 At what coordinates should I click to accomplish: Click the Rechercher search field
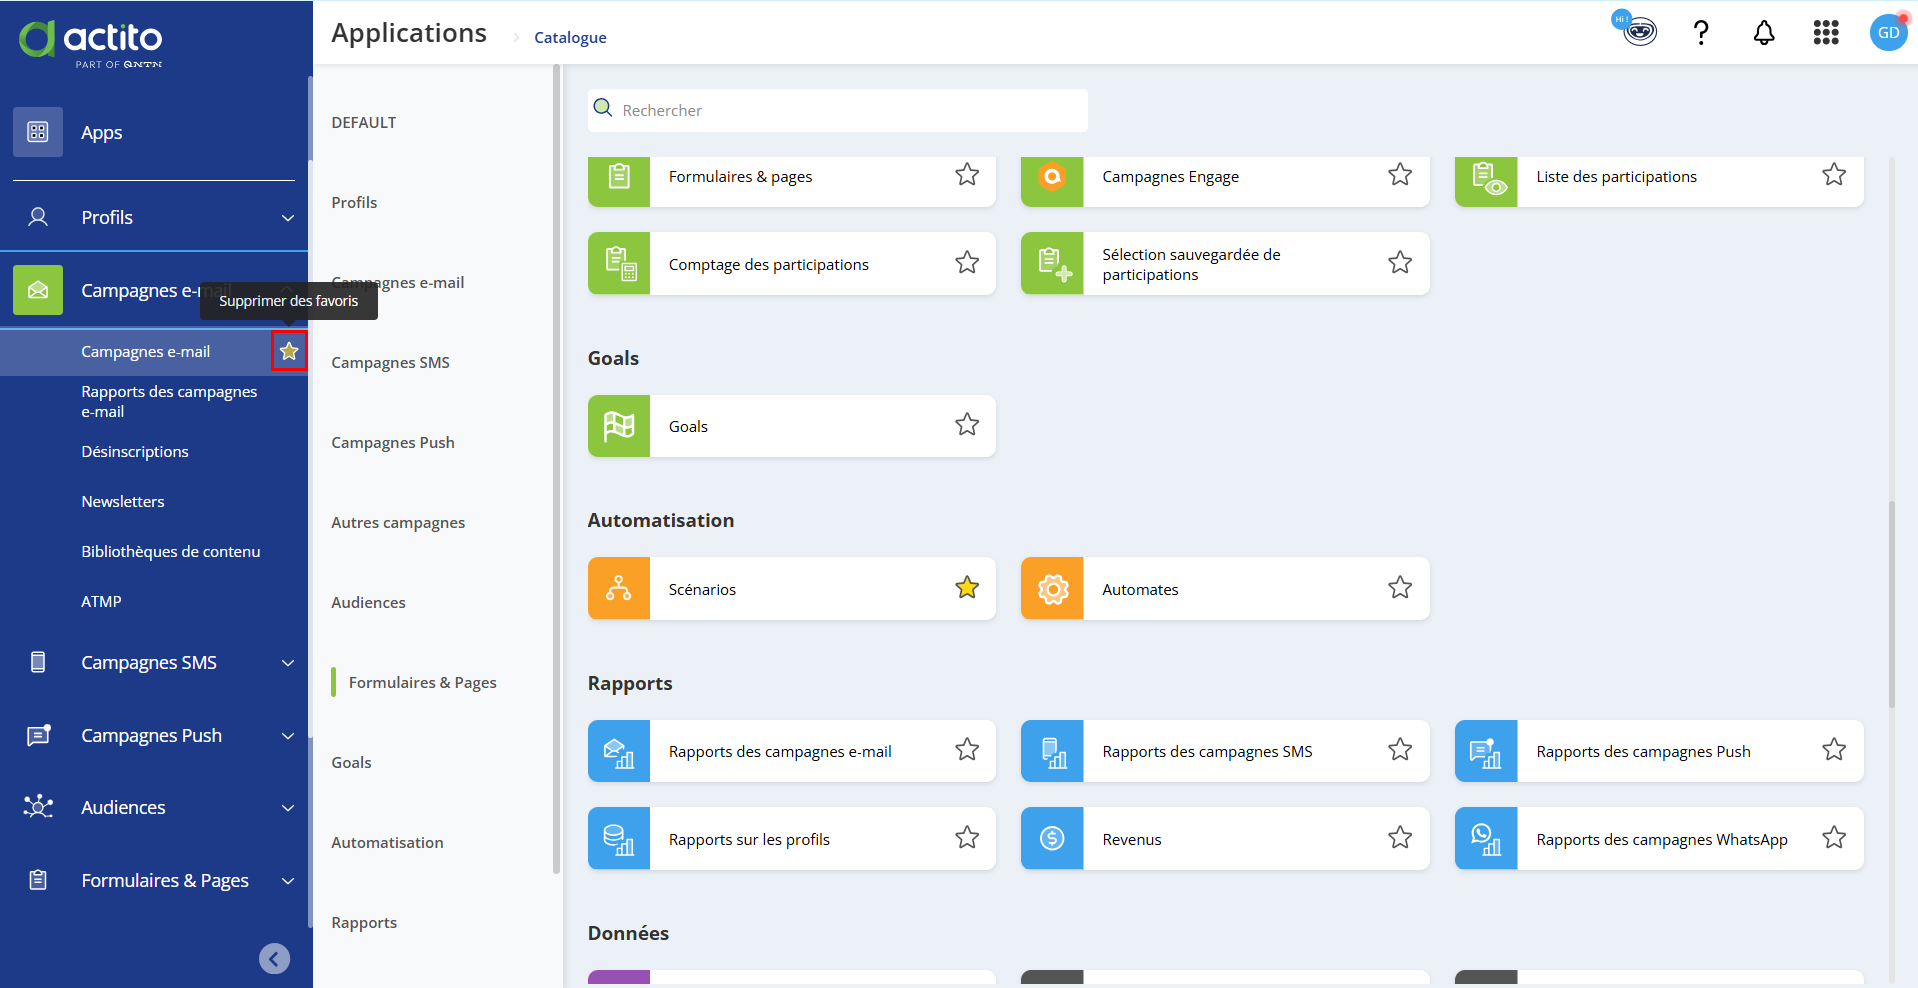click(x=838, y=110)
